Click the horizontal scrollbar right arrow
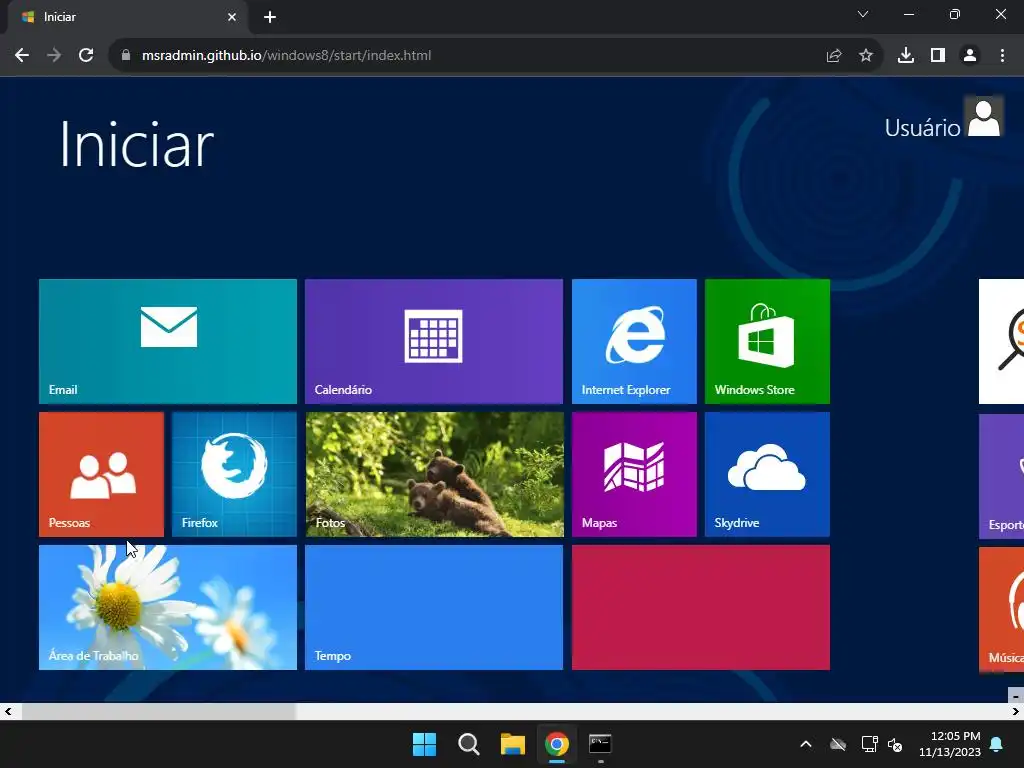The height and width of the screenshot is (768, 1024). tap(1016, 712)
